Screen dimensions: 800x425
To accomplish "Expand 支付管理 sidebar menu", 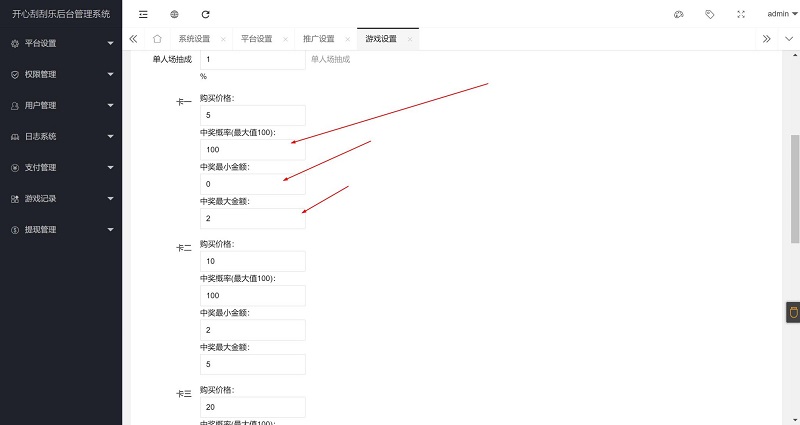I will 61,167.
